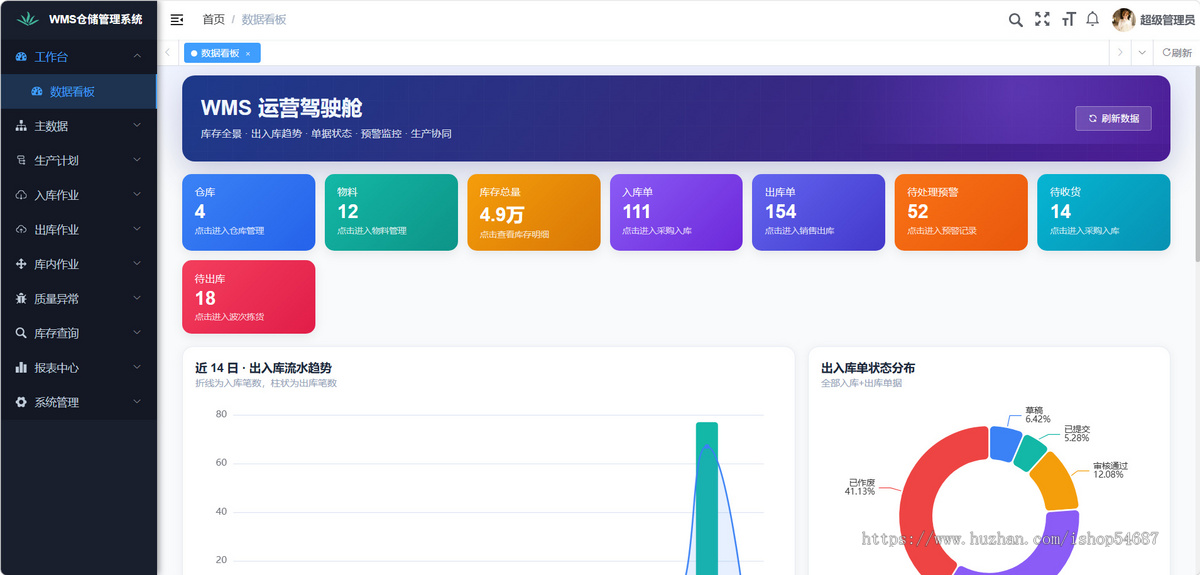
Task: Click the 出入库单状态分布 chart title
Action: [868, 368]
